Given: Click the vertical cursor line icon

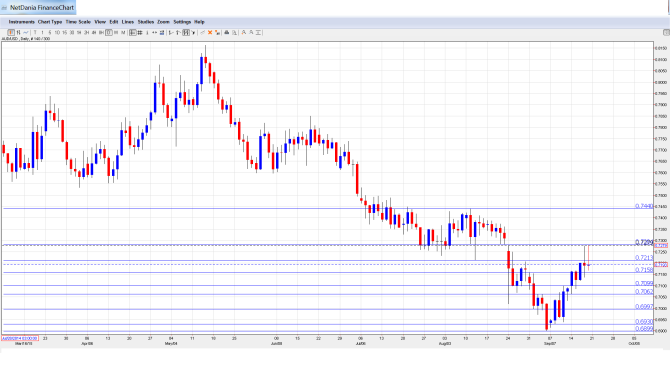Looking at the screenshot, I should [x=147, y=32].
